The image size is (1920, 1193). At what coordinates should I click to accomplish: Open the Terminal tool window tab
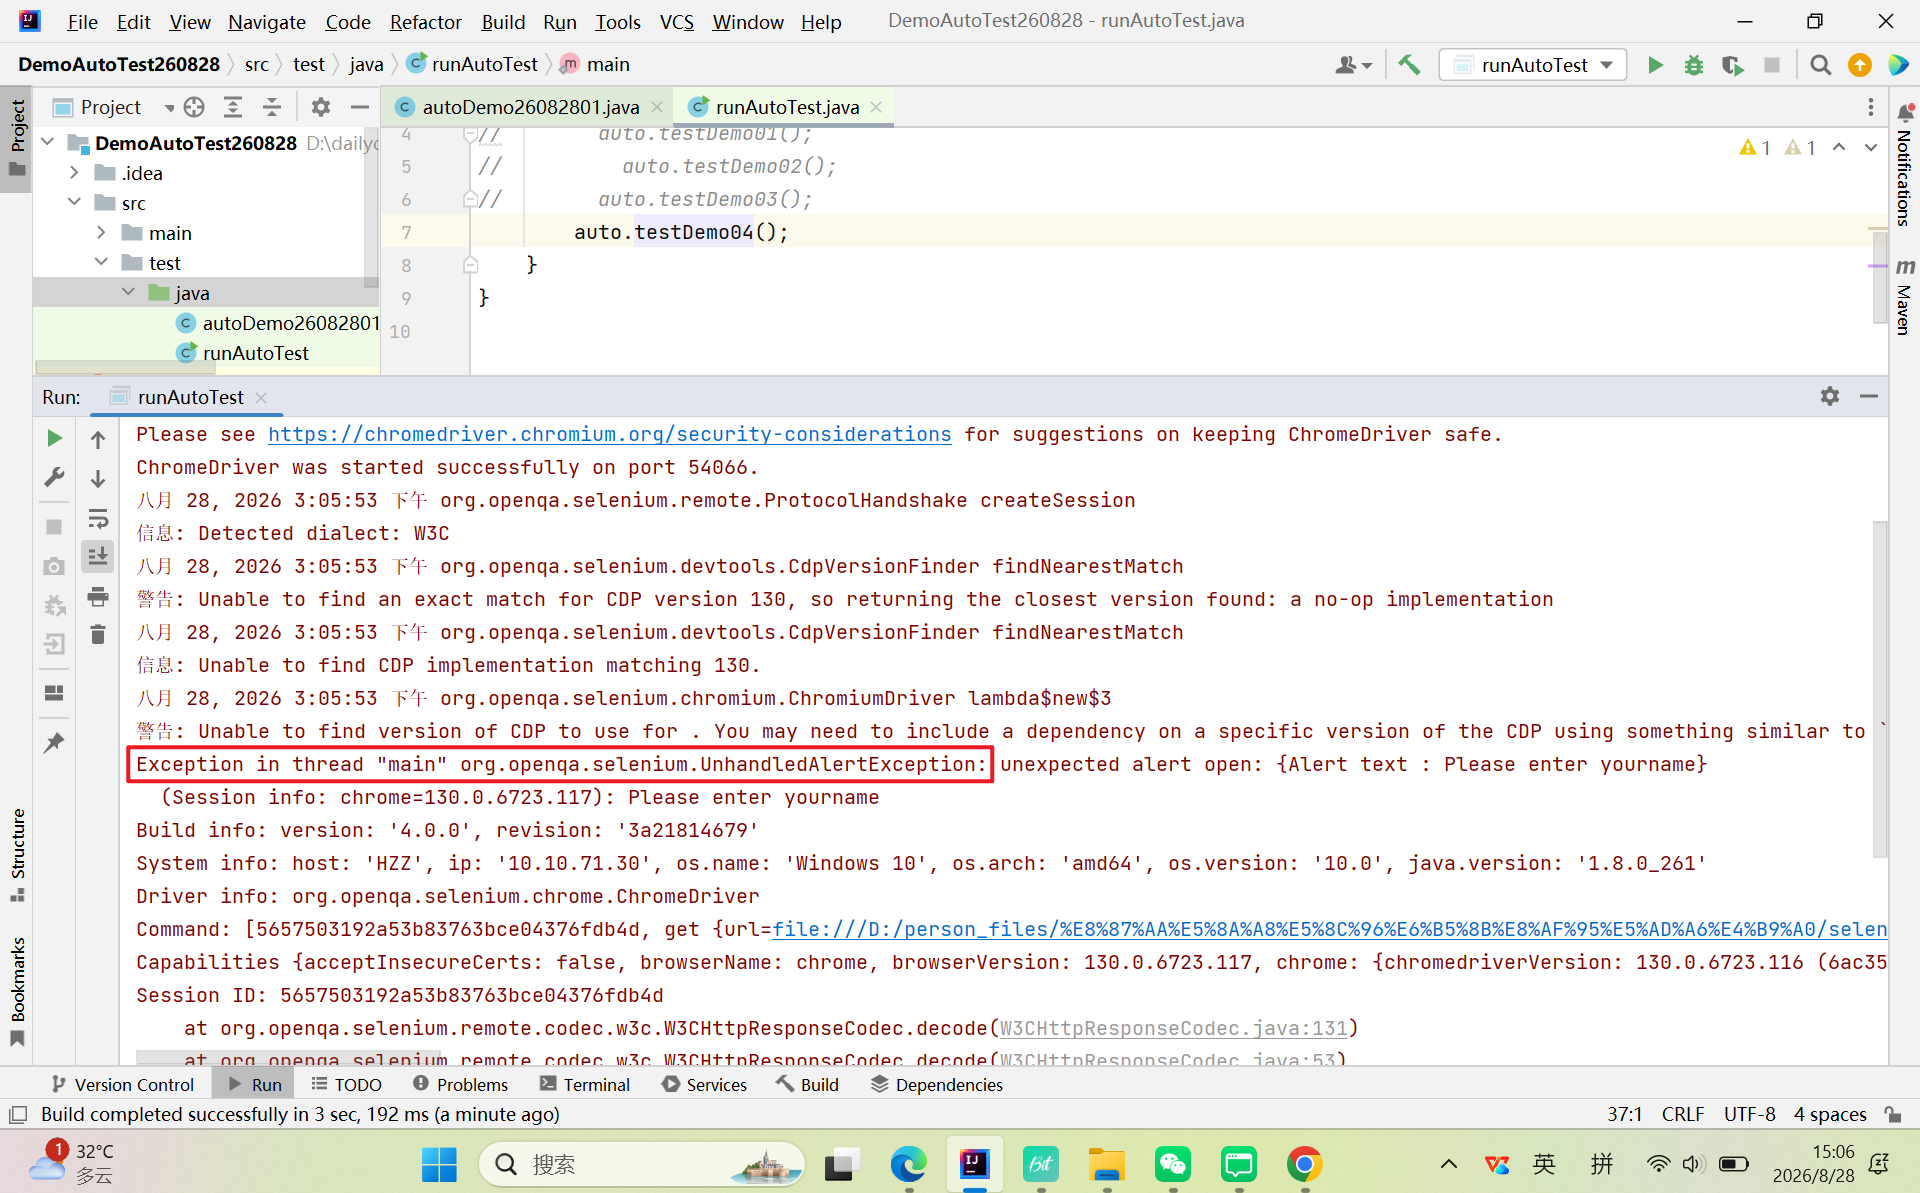[585, 1084]
